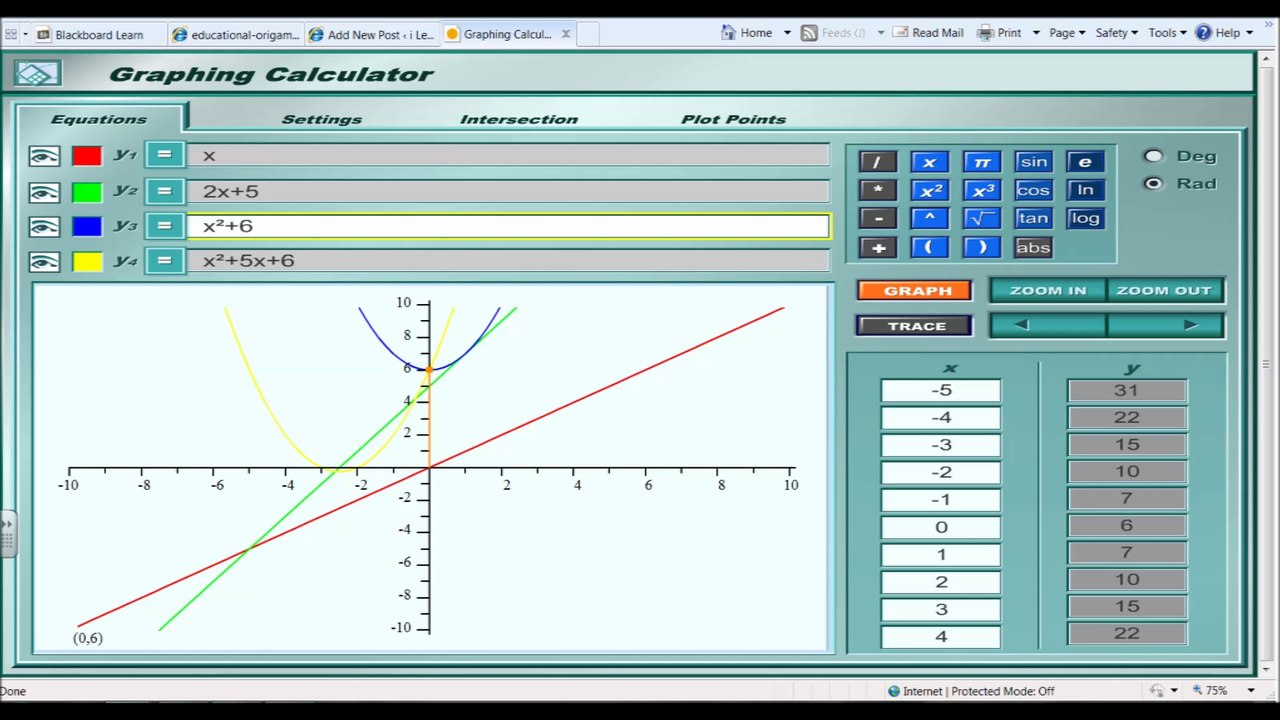Open the Help dropdown menu

1224,33
